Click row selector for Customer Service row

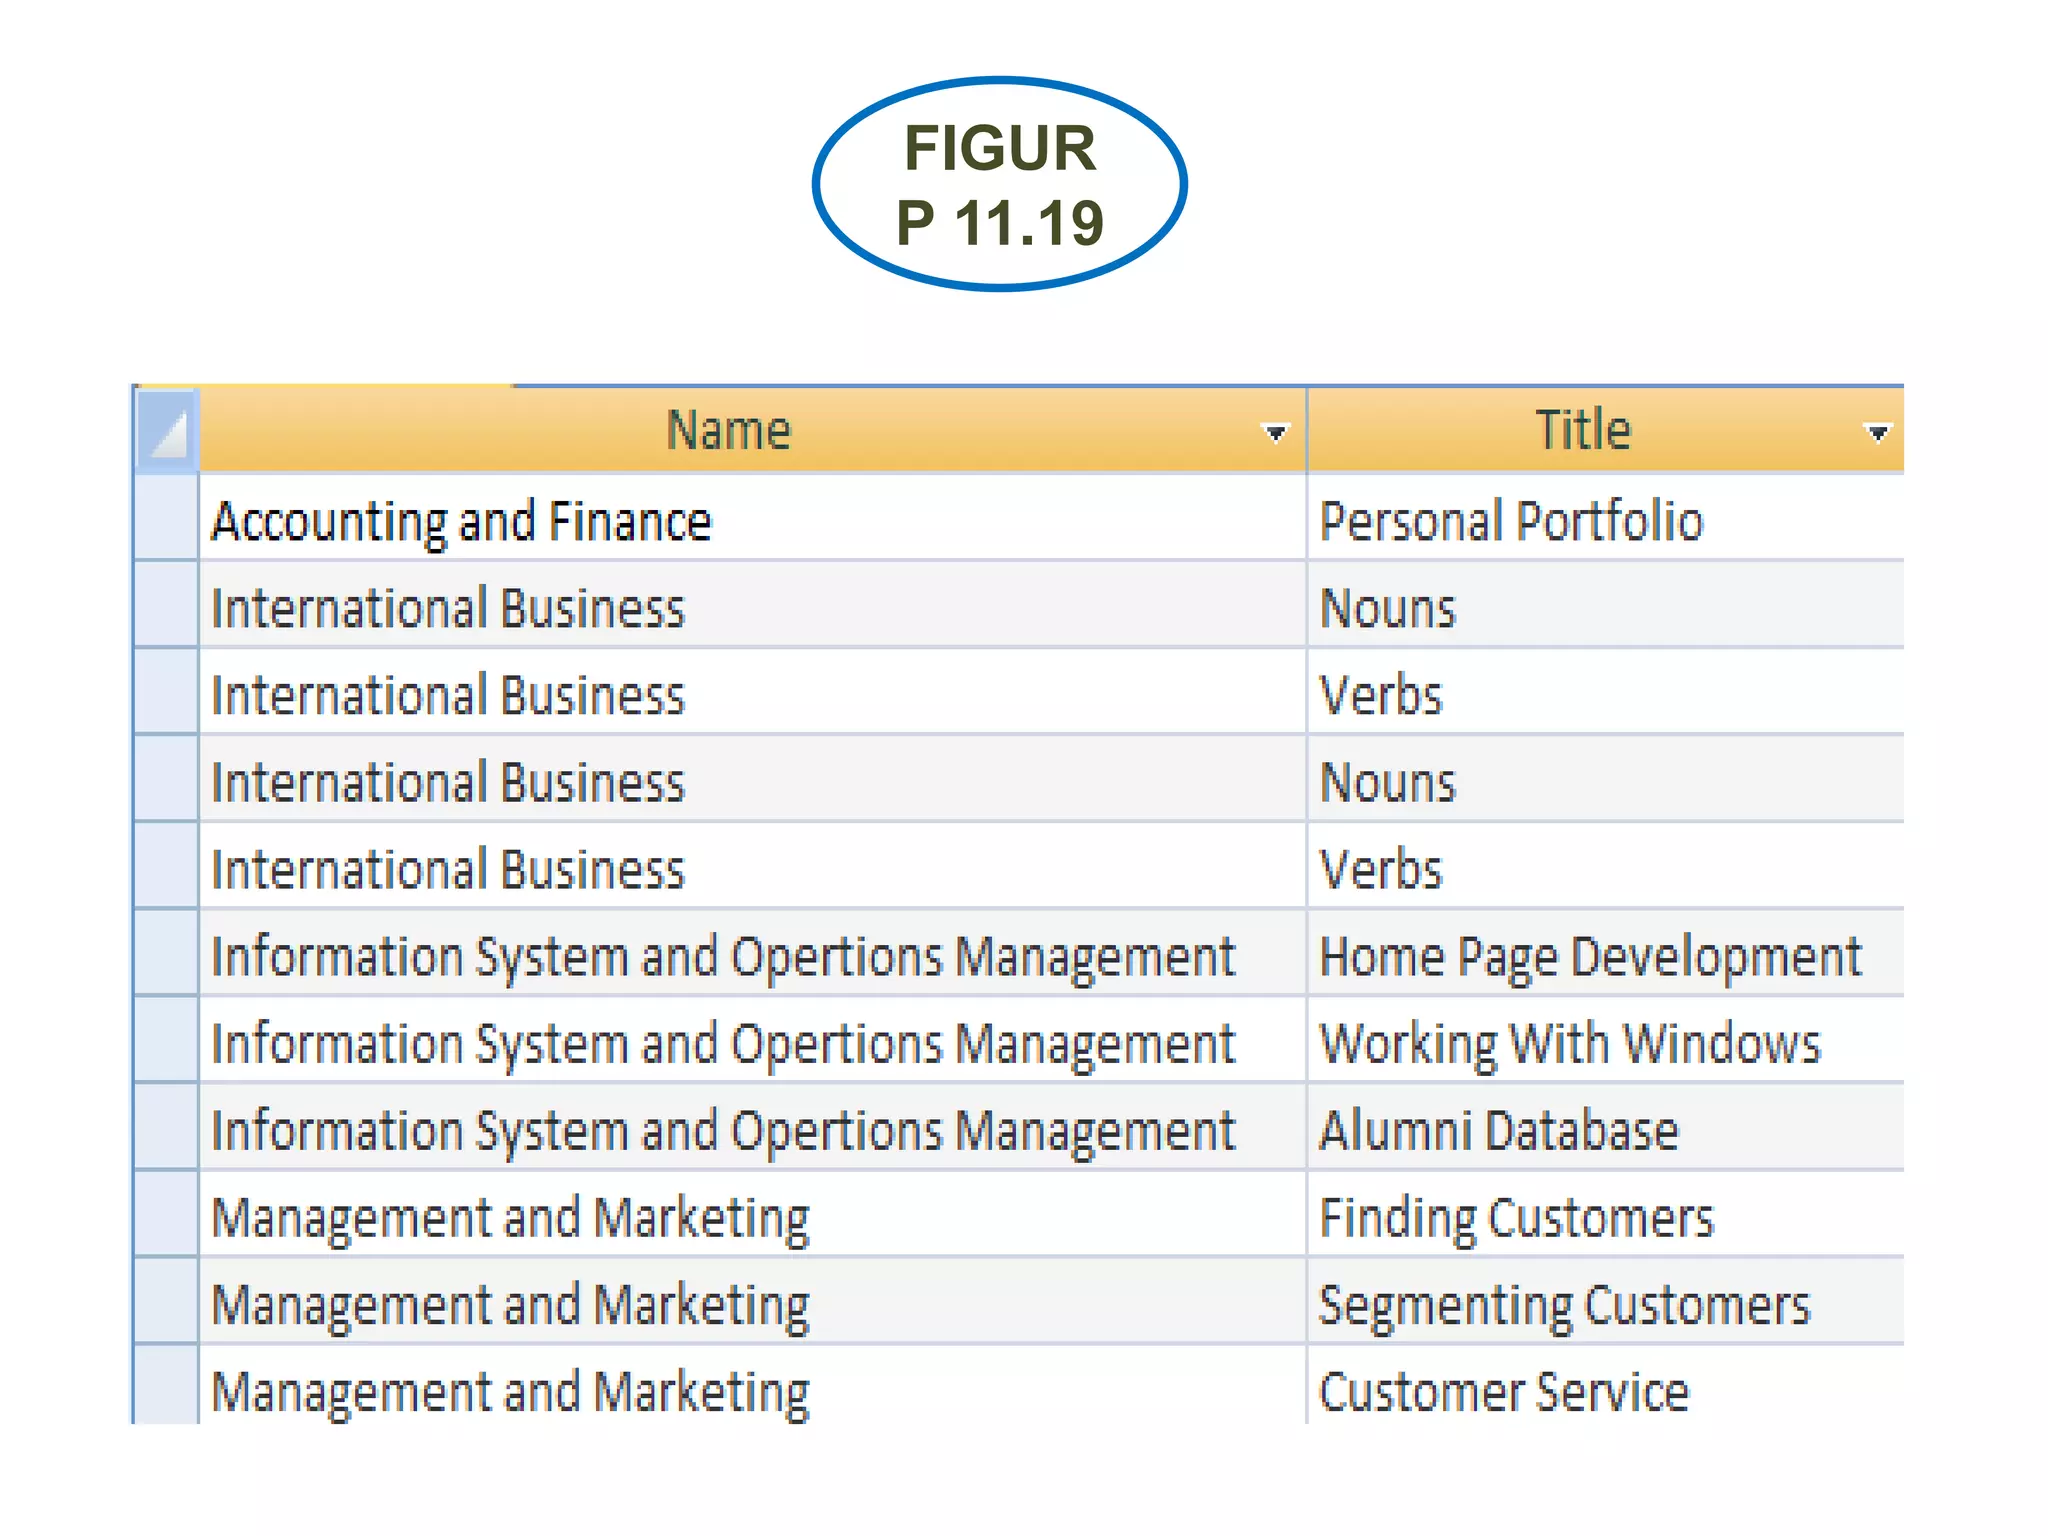point(166,1386)
